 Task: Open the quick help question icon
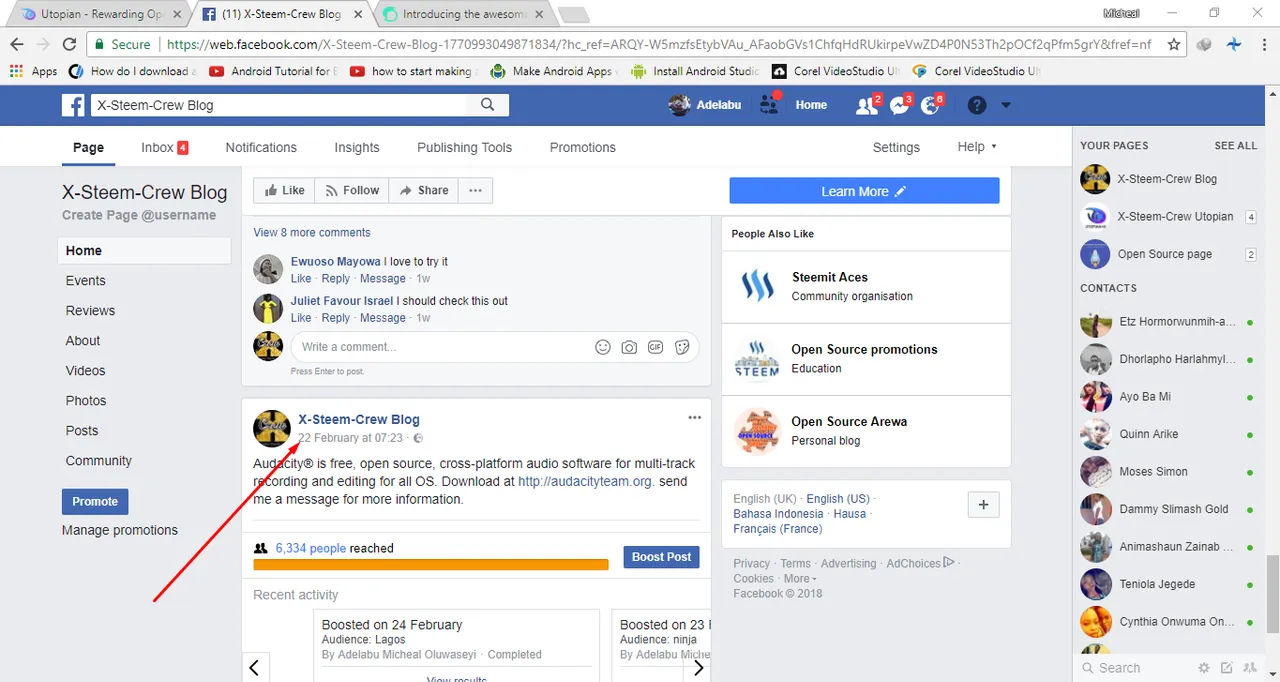977,105
